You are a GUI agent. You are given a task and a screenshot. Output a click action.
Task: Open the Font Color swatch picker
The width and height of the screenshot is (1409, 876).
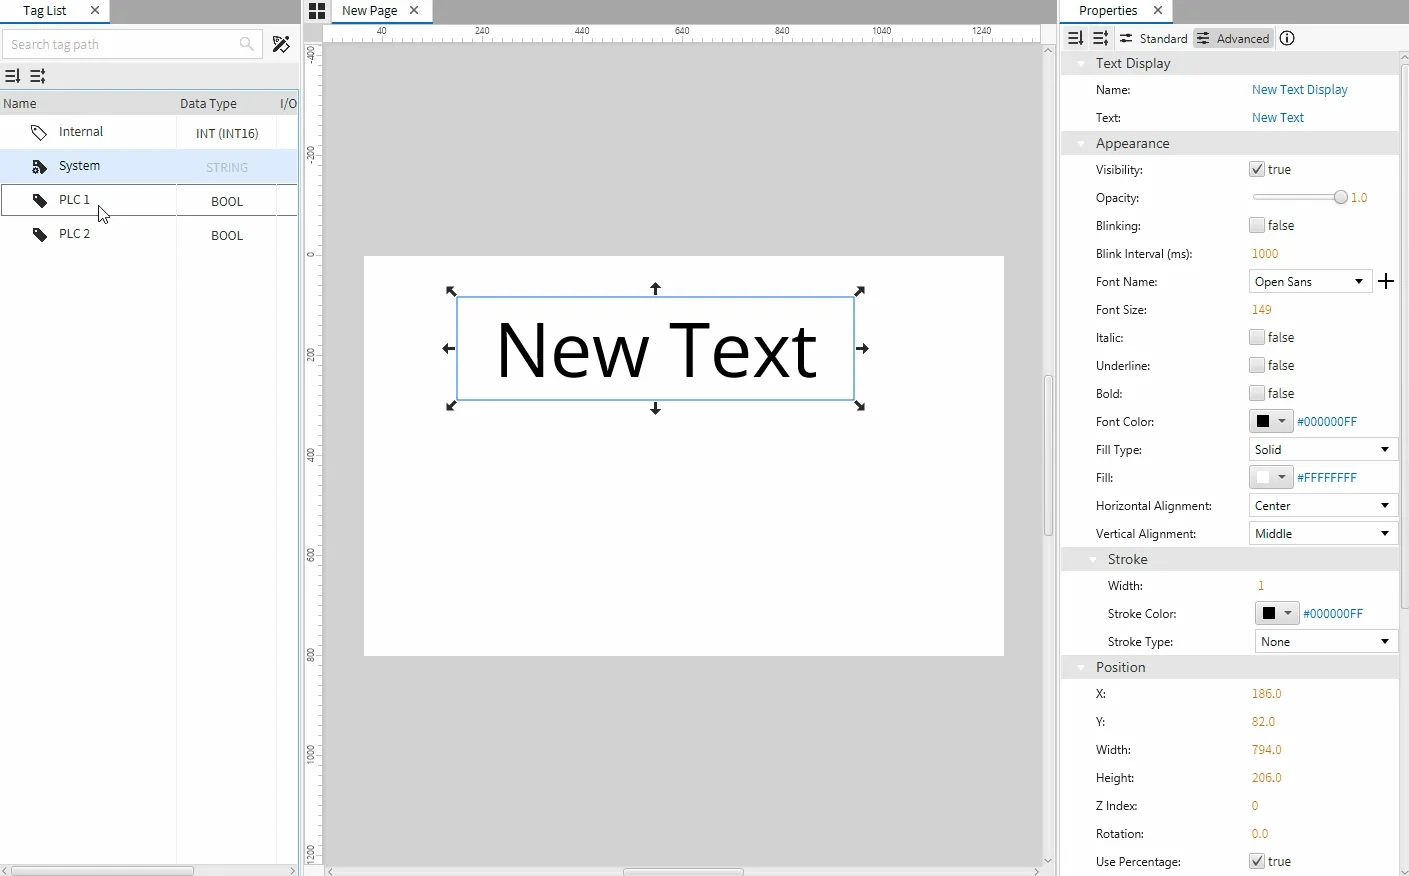point(1271,422)
